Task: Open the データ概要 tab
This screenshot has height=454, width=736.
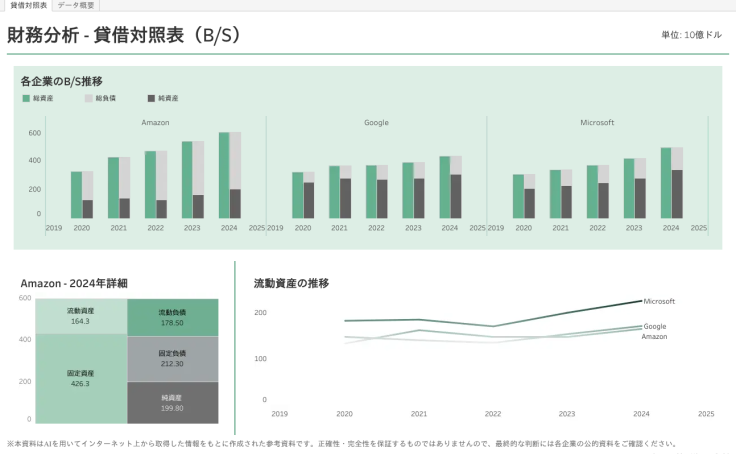Action: (x=76, y=5)
